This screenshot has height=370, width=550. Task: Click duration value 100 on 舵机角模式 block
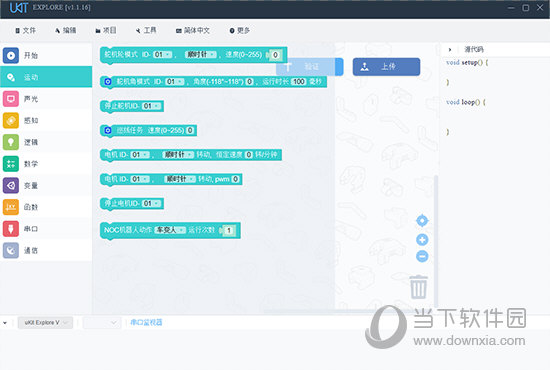[x=299, y=82]
